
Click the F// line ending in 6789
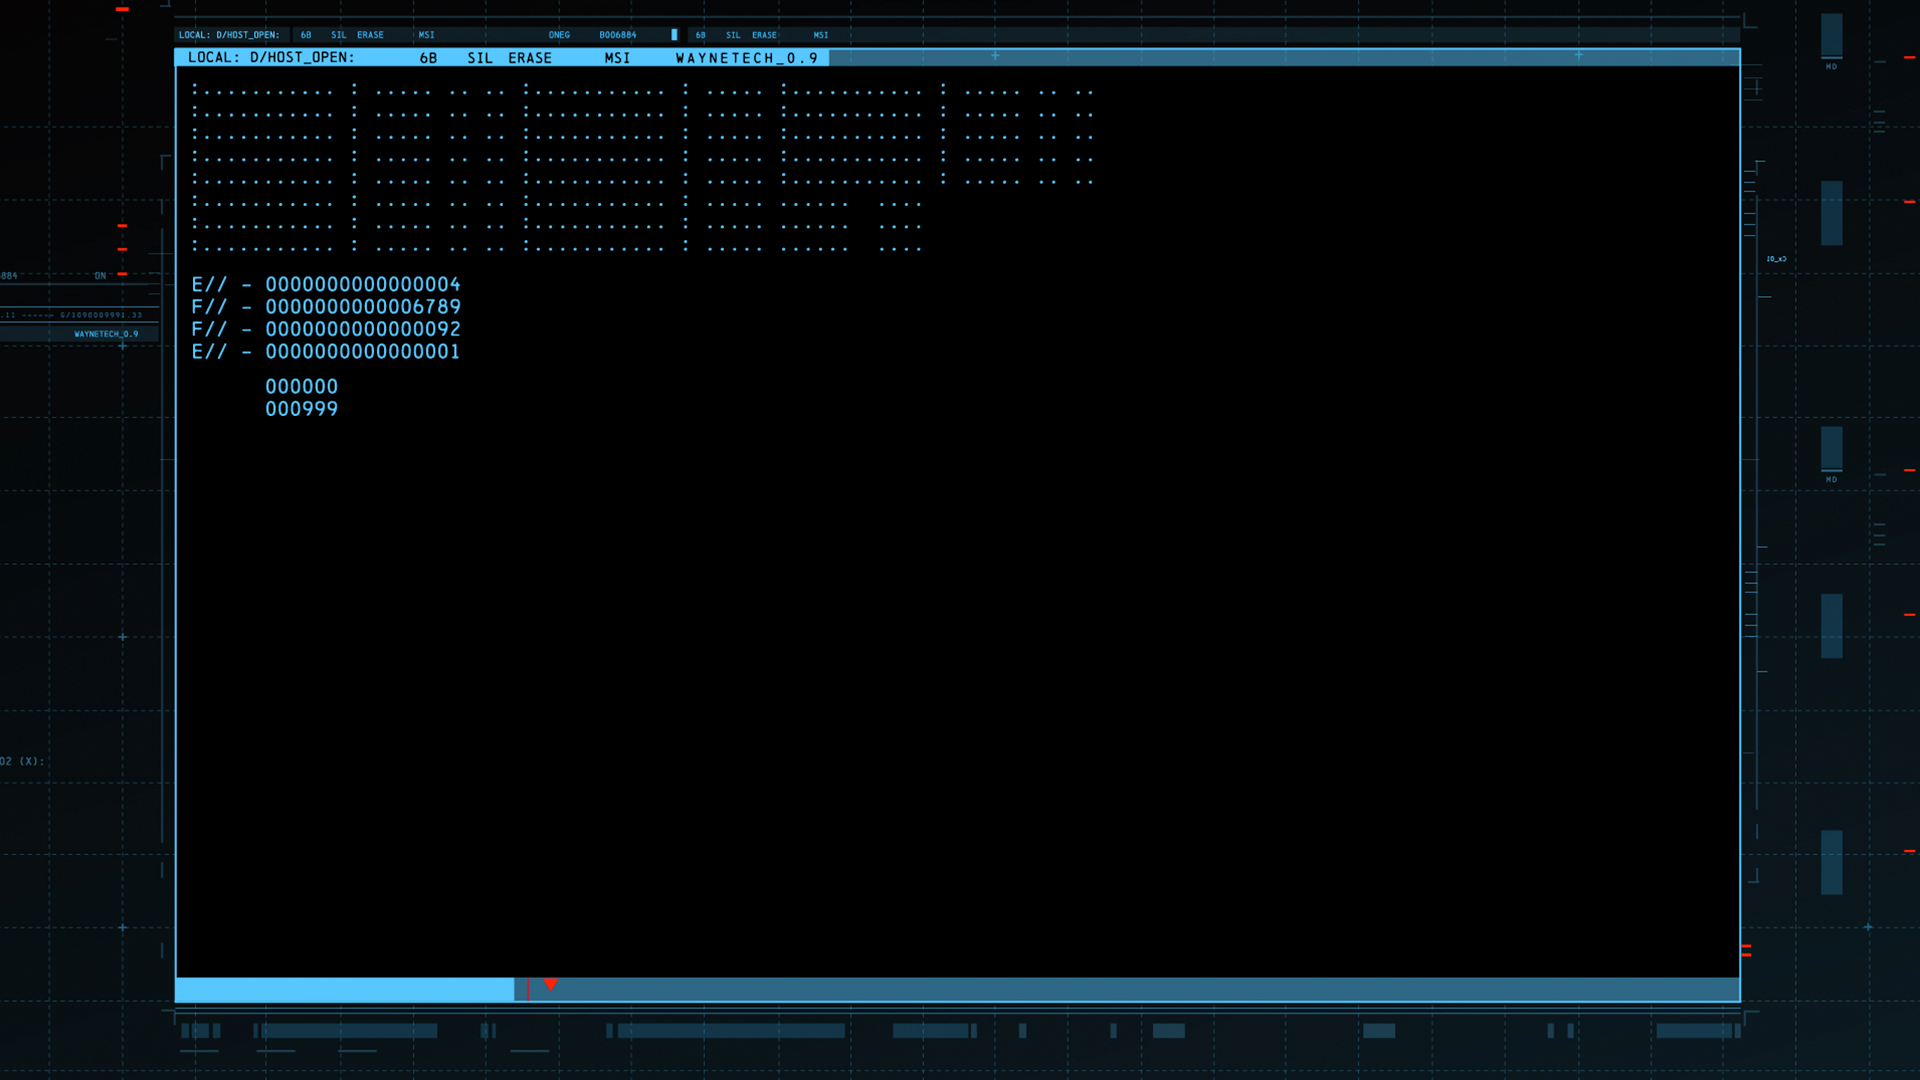click(x=326, y=307)
